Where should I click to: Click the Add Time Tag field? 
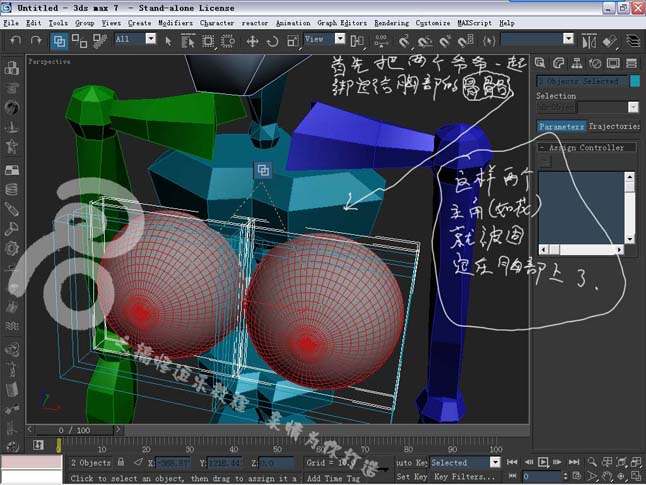(333, 478)
